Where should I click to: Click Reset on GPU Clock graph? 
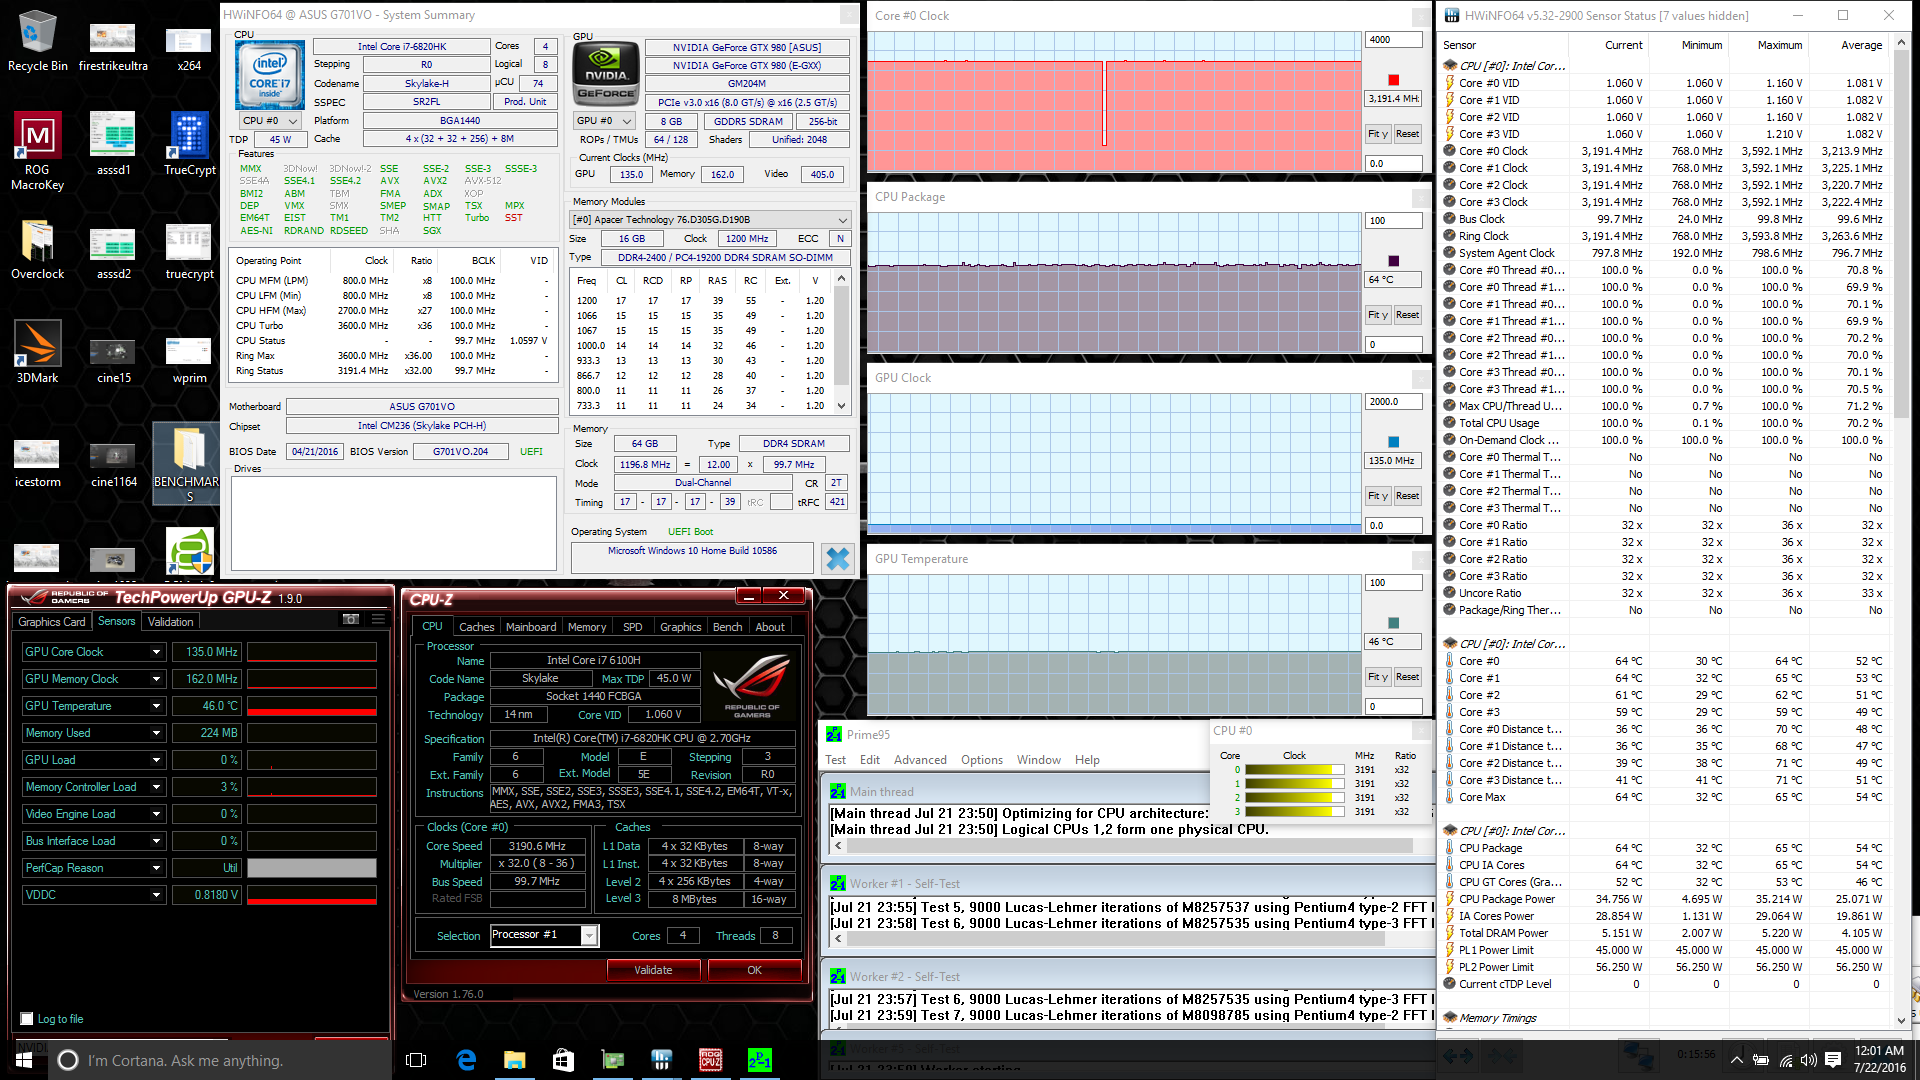coord(1407,496)
